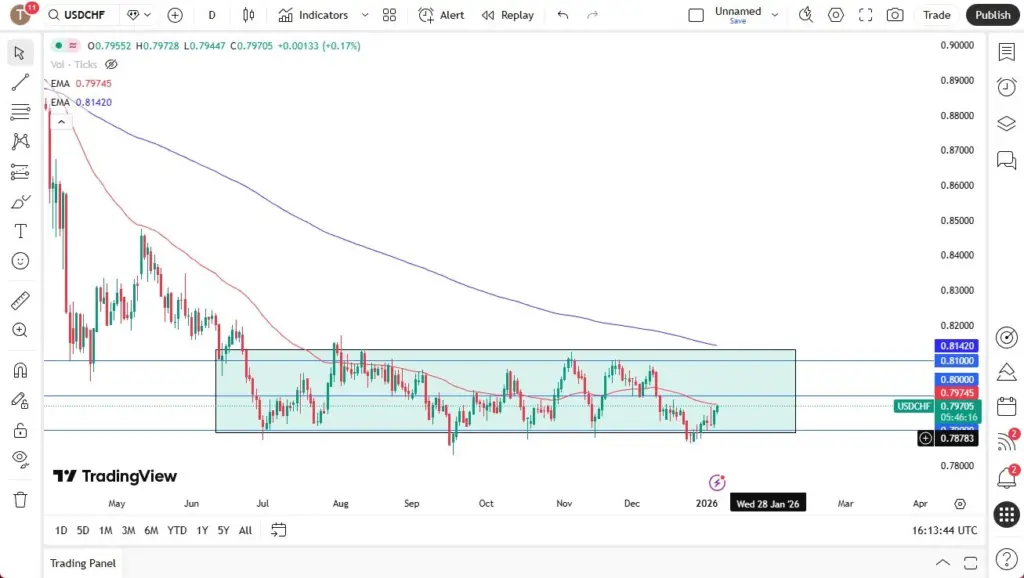This screenshot has height=578, width=1024.
Task: Select the text annotation tool
Action: coord(20,231)
